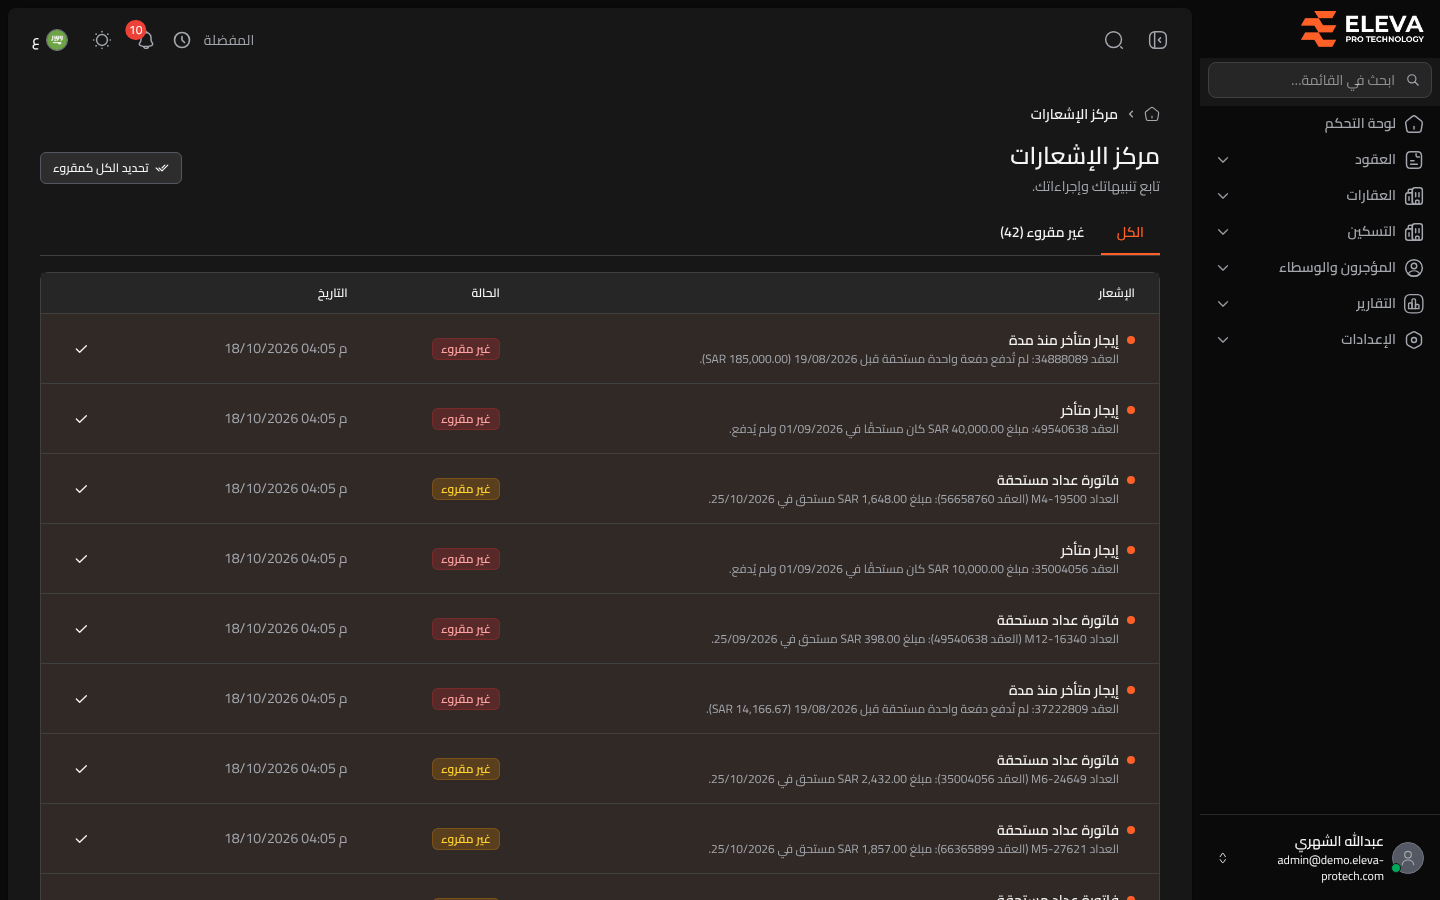Switch language via the Saudi flag icon

(x=57, y=40)
